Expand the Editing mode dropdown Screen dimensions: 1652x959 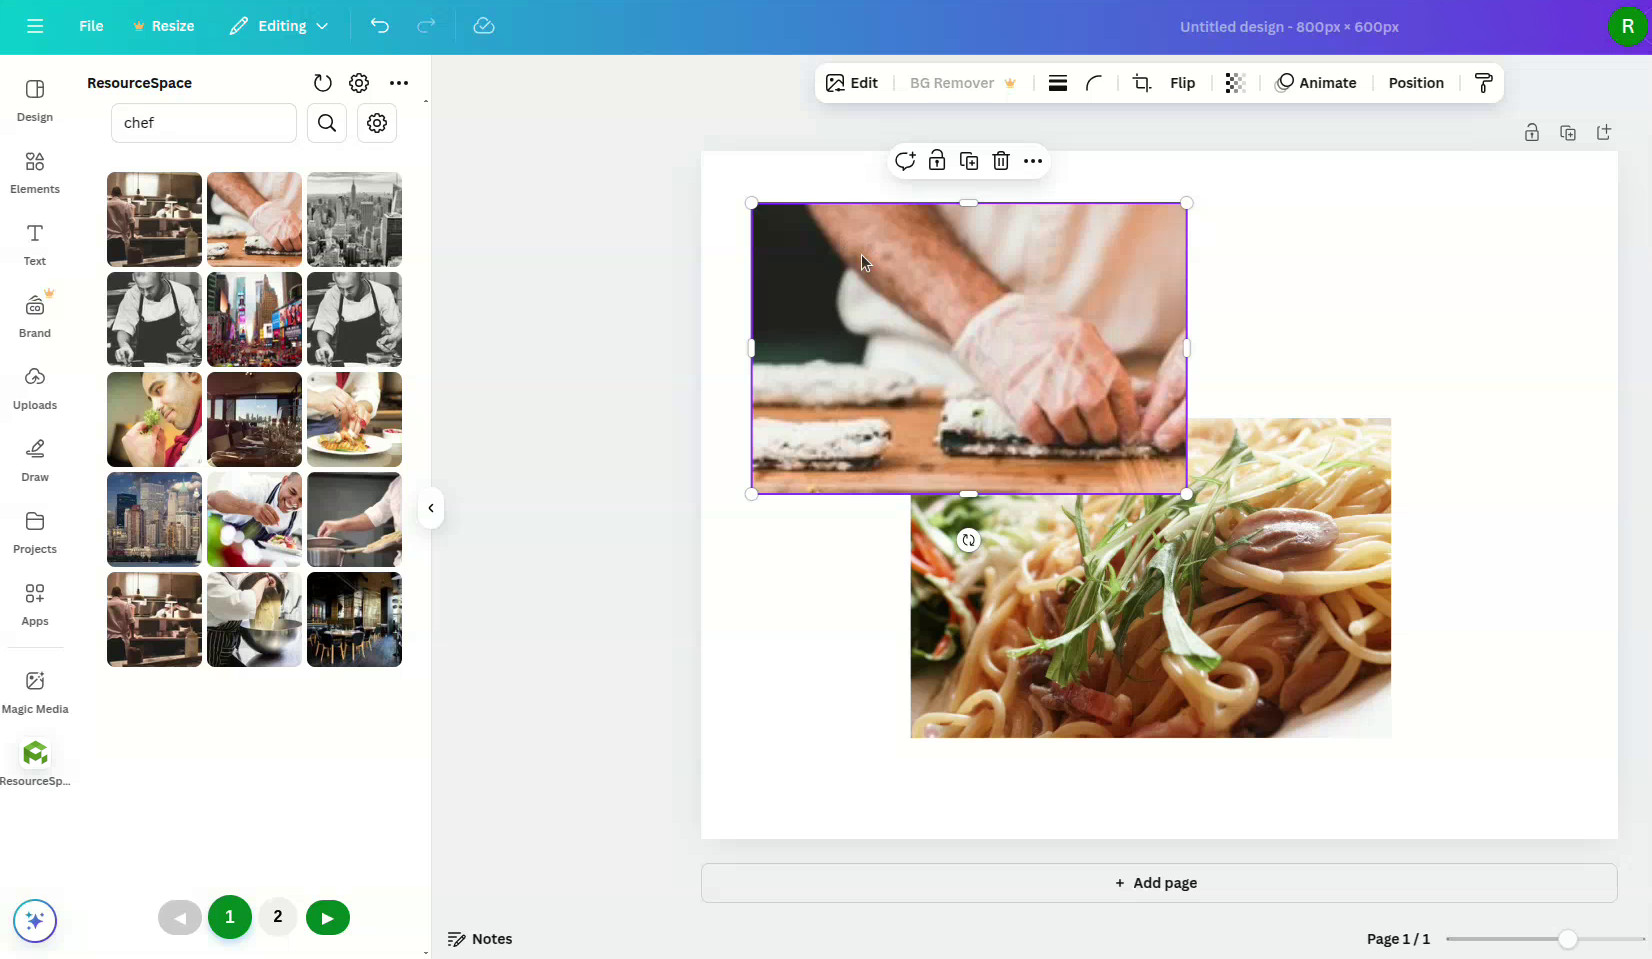point(279,26)
